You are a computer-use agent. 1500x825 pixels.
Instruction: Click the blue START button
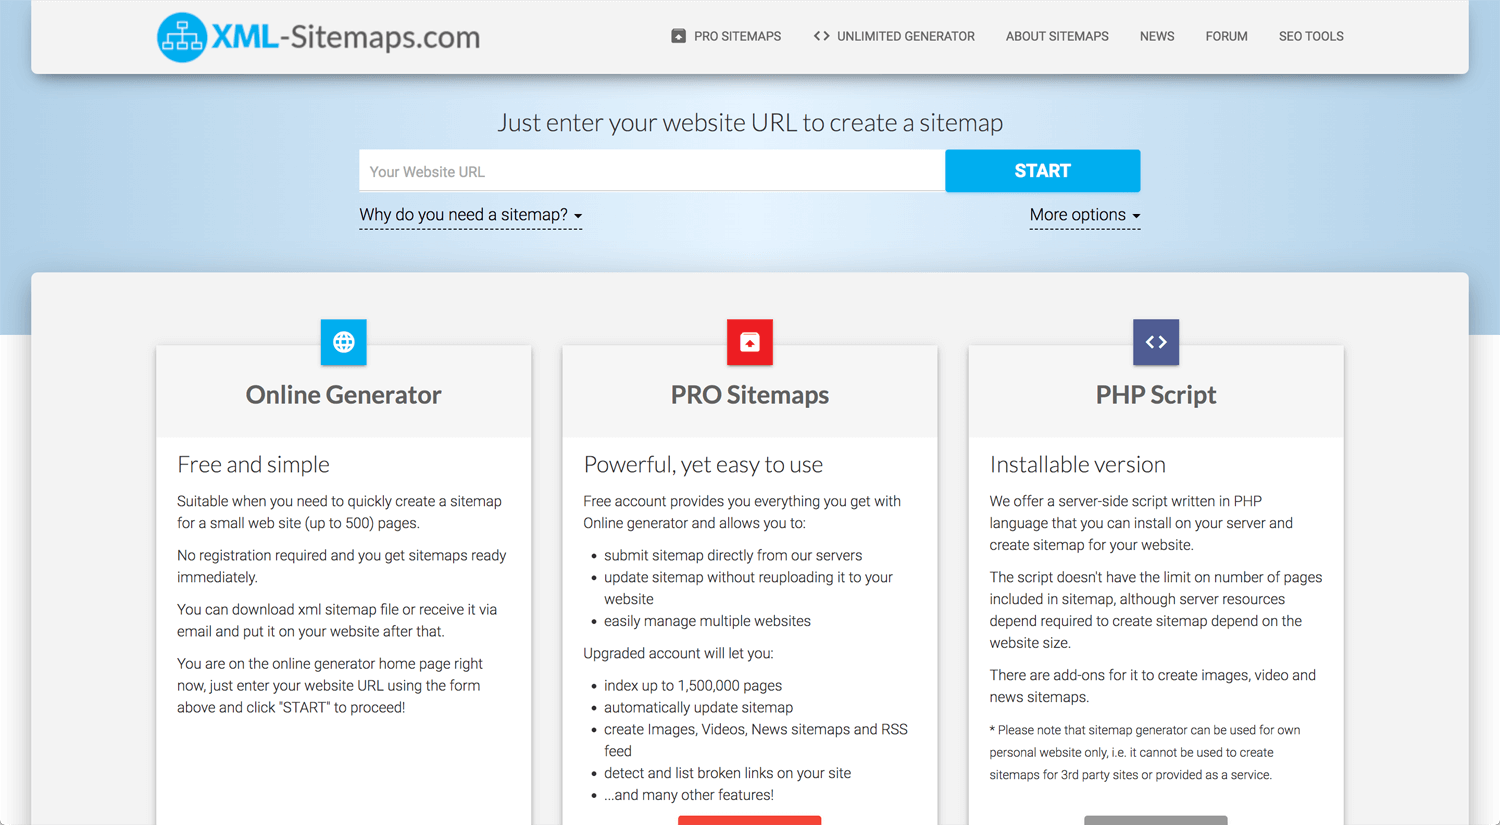click(x=1042, y=171)
